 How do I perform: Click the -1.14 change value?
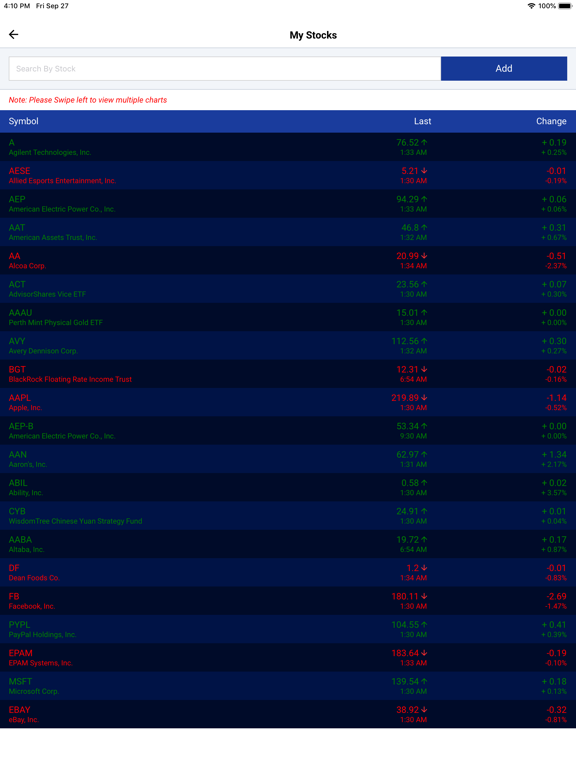[x=556, y=398]
